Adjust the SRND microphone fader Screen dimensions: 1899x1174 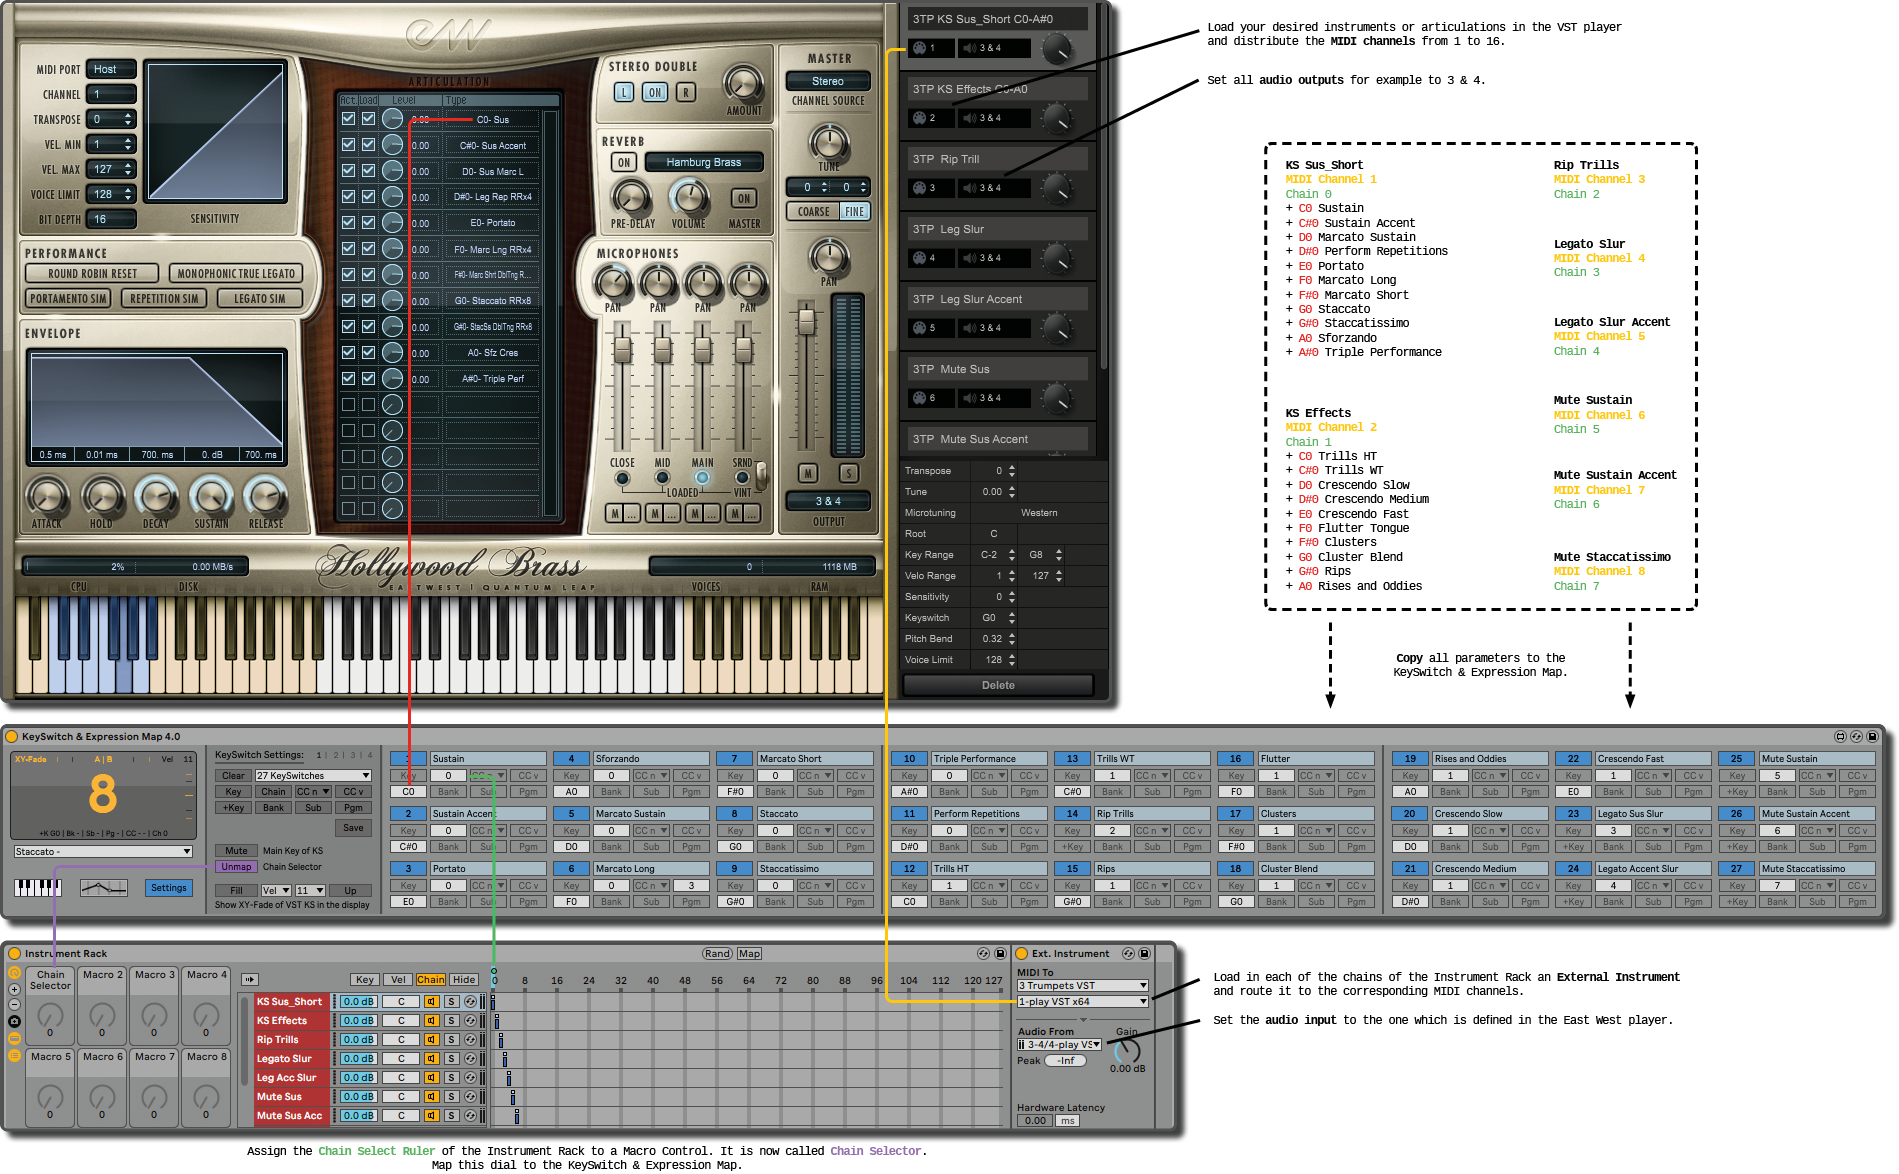point(743,350)
